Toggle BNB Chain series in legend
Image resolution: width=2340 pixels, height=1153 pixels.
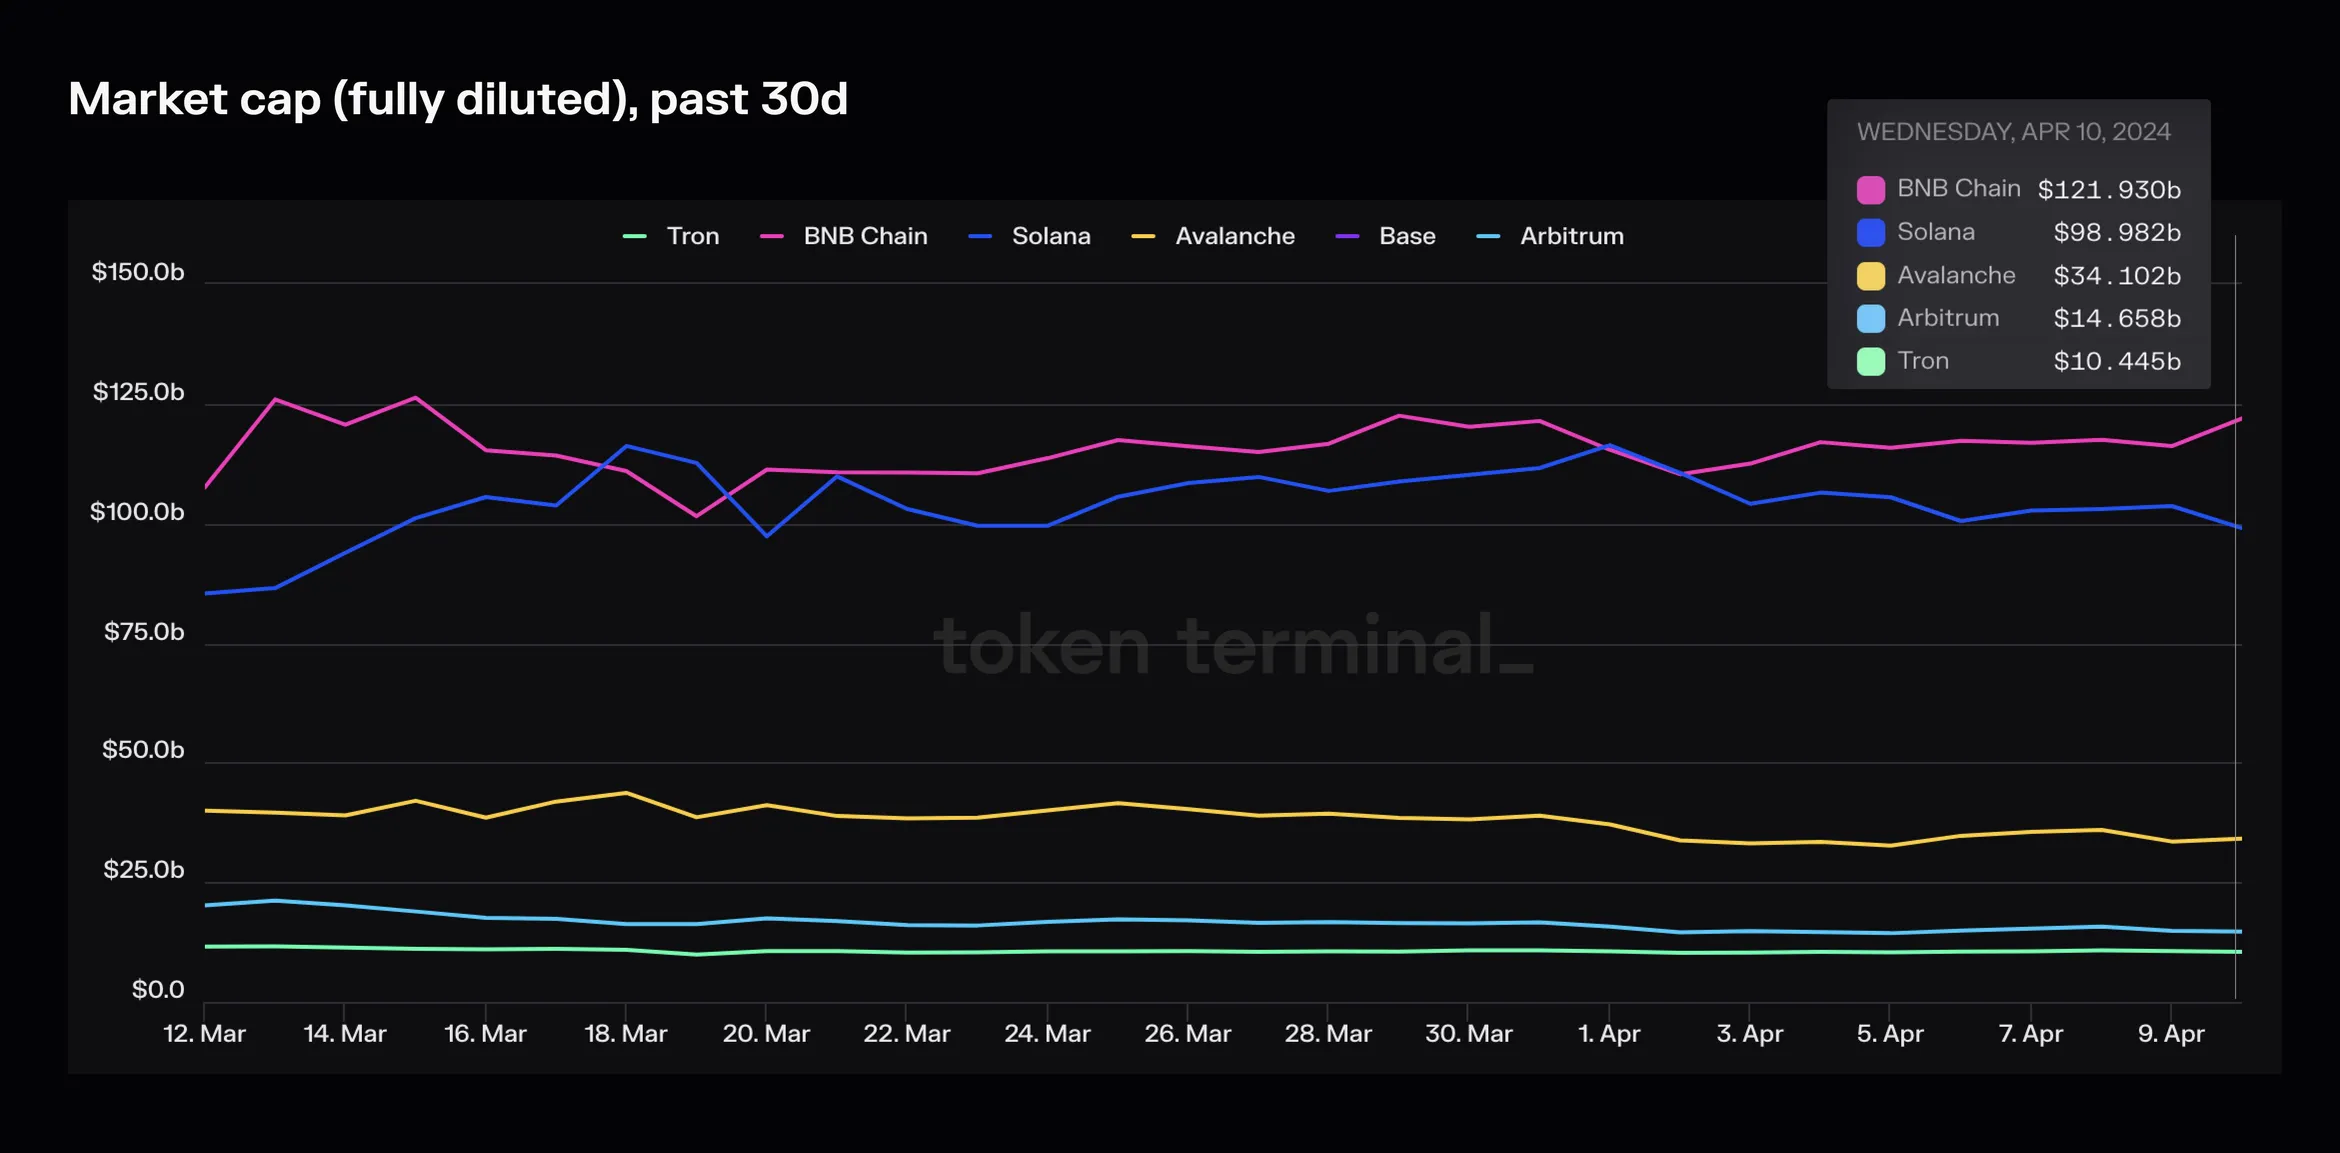coord(844,236)
